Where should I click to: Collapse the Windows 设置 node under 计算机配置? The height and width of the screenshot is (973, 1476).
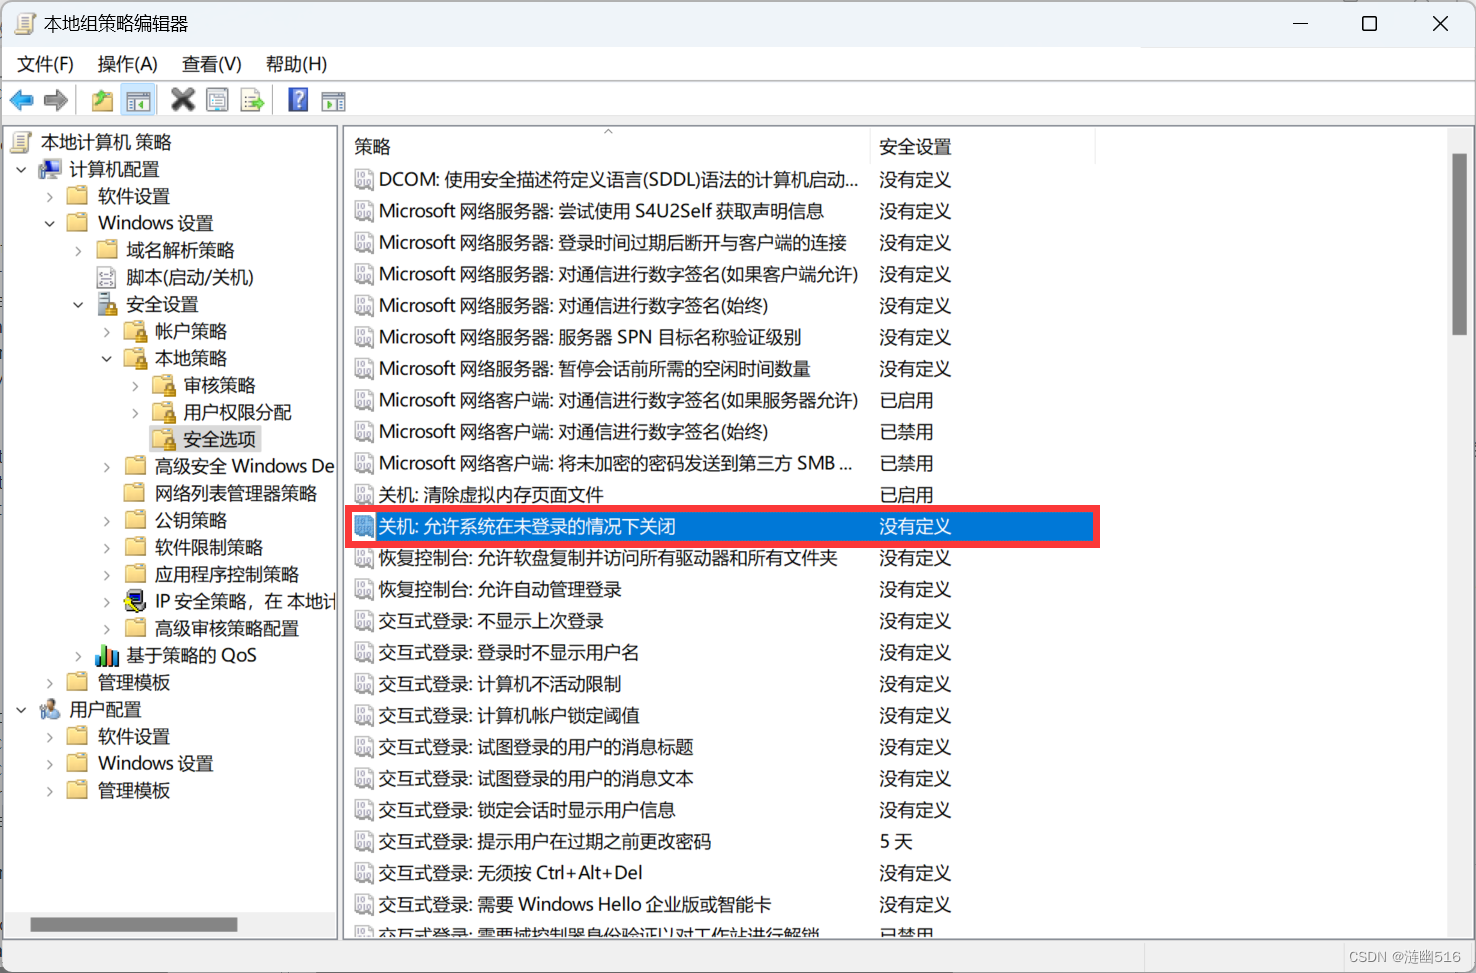(49, 223)
